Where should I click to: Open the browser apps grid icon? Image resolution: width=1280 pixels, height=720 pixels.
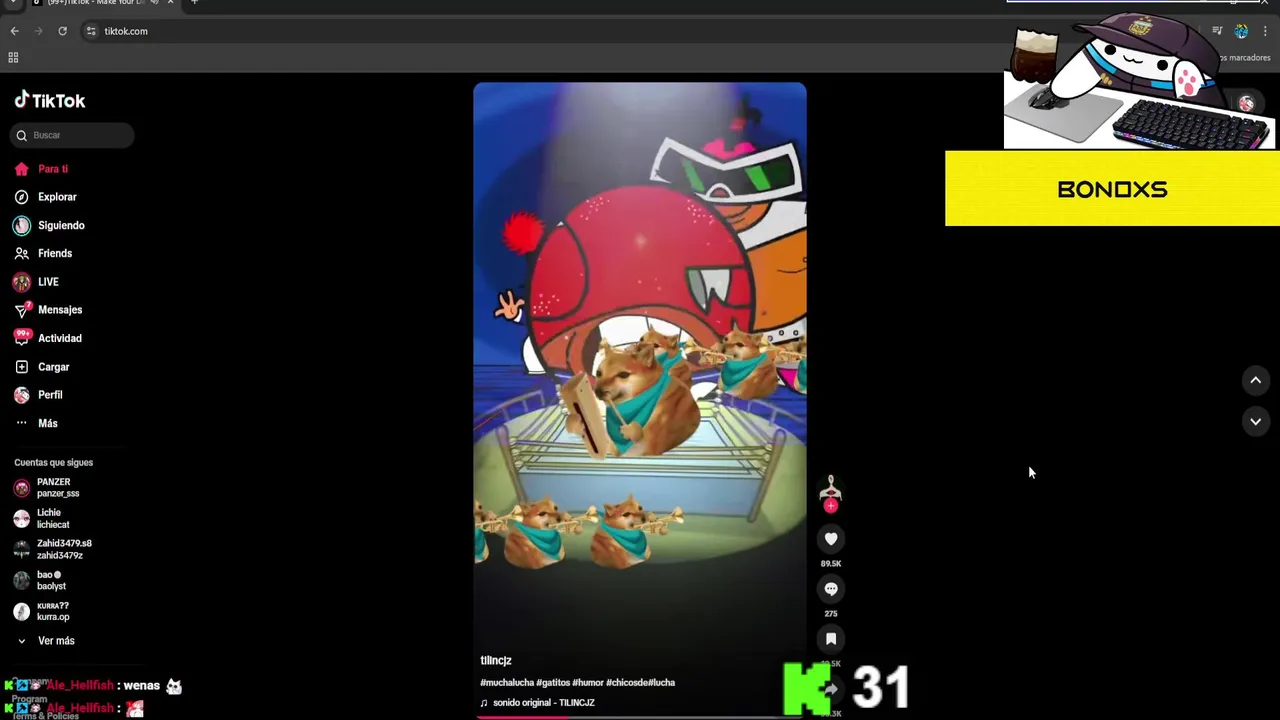point(14,58)
